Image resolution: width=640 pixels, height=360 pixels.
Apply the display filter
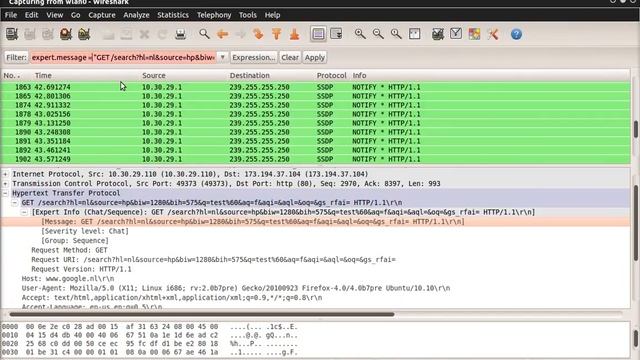click(315, 58)
